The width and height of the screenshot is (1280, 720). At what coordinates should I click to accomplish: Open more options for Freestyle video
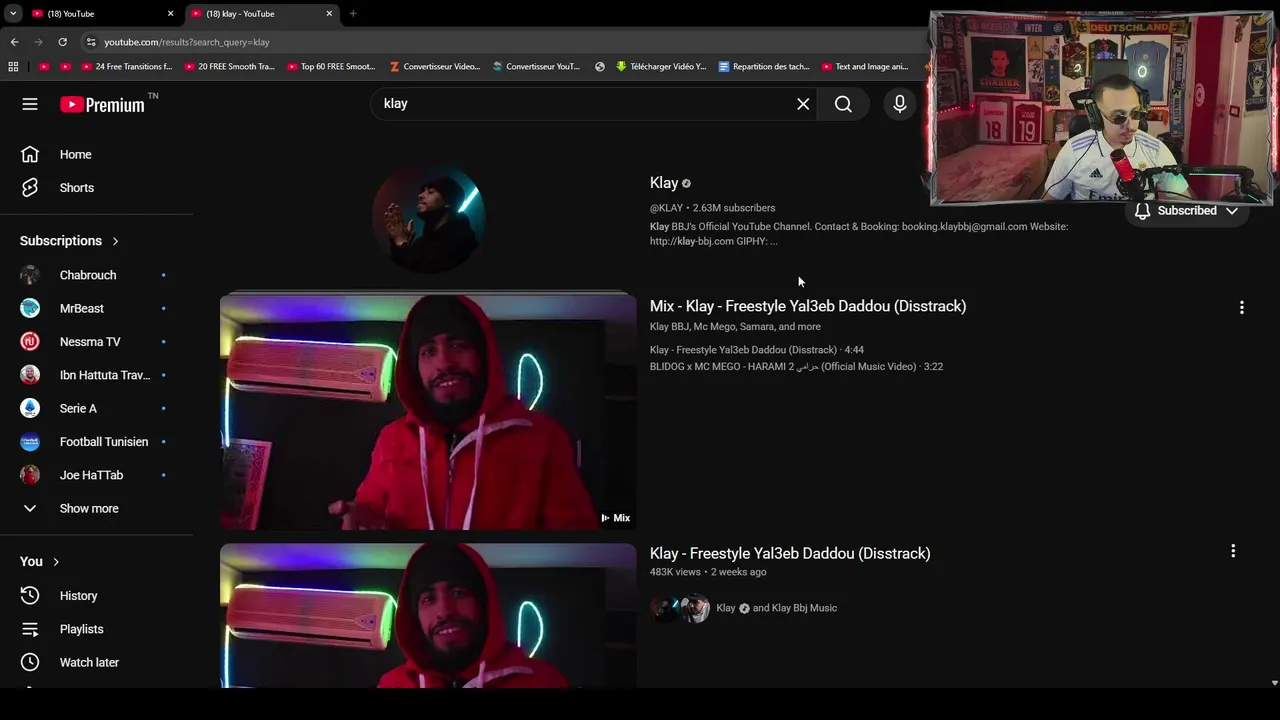click(x=1233, y=551)
